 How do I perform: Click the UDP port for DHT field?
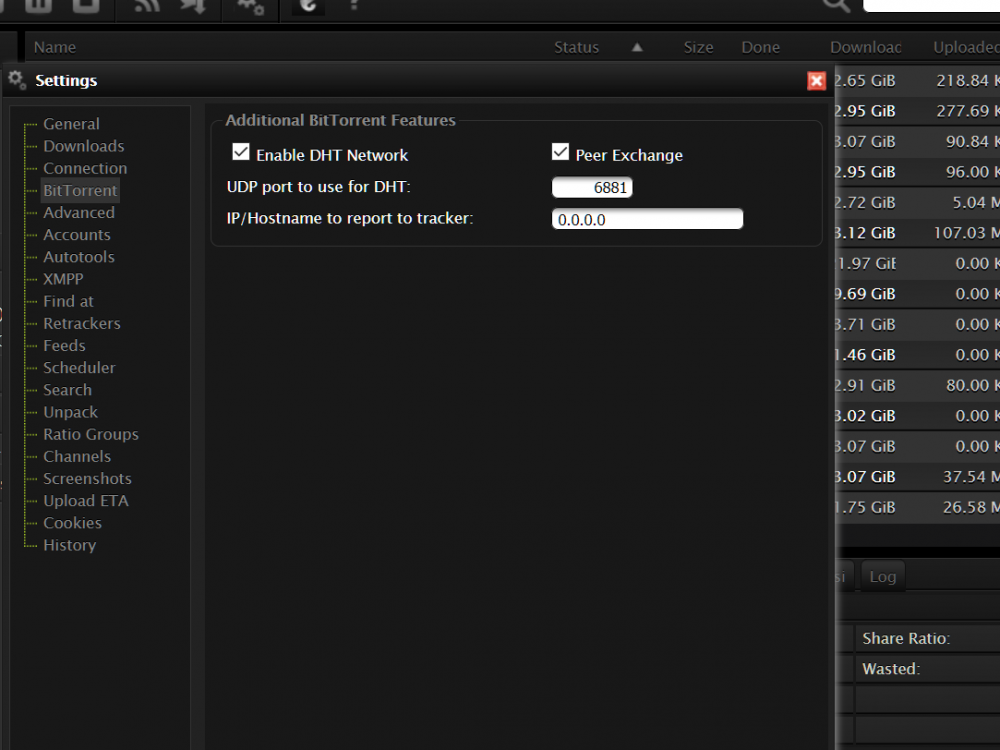[592, 188]
